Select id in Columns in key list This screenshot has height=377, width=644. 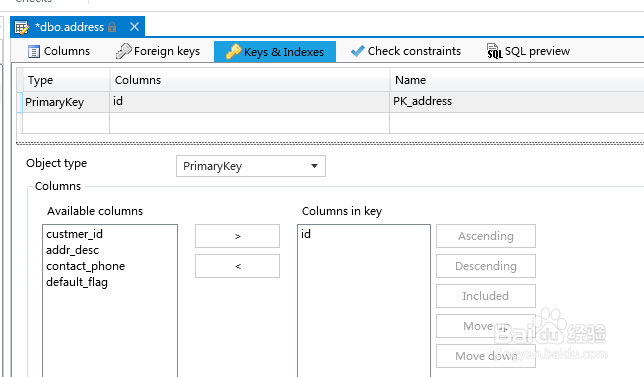pos(306,234)
